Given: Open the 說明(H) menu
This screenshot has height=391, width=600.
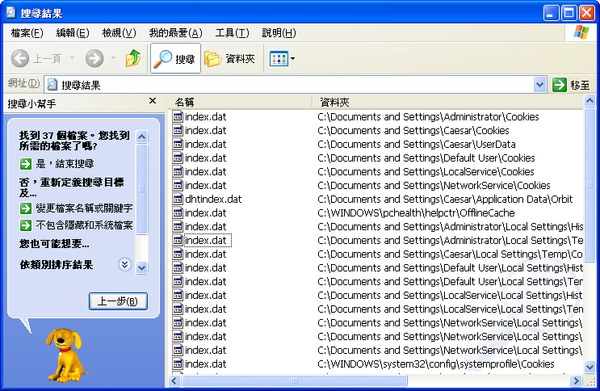Looking at the screenshot, I should (x=279, y=33).
